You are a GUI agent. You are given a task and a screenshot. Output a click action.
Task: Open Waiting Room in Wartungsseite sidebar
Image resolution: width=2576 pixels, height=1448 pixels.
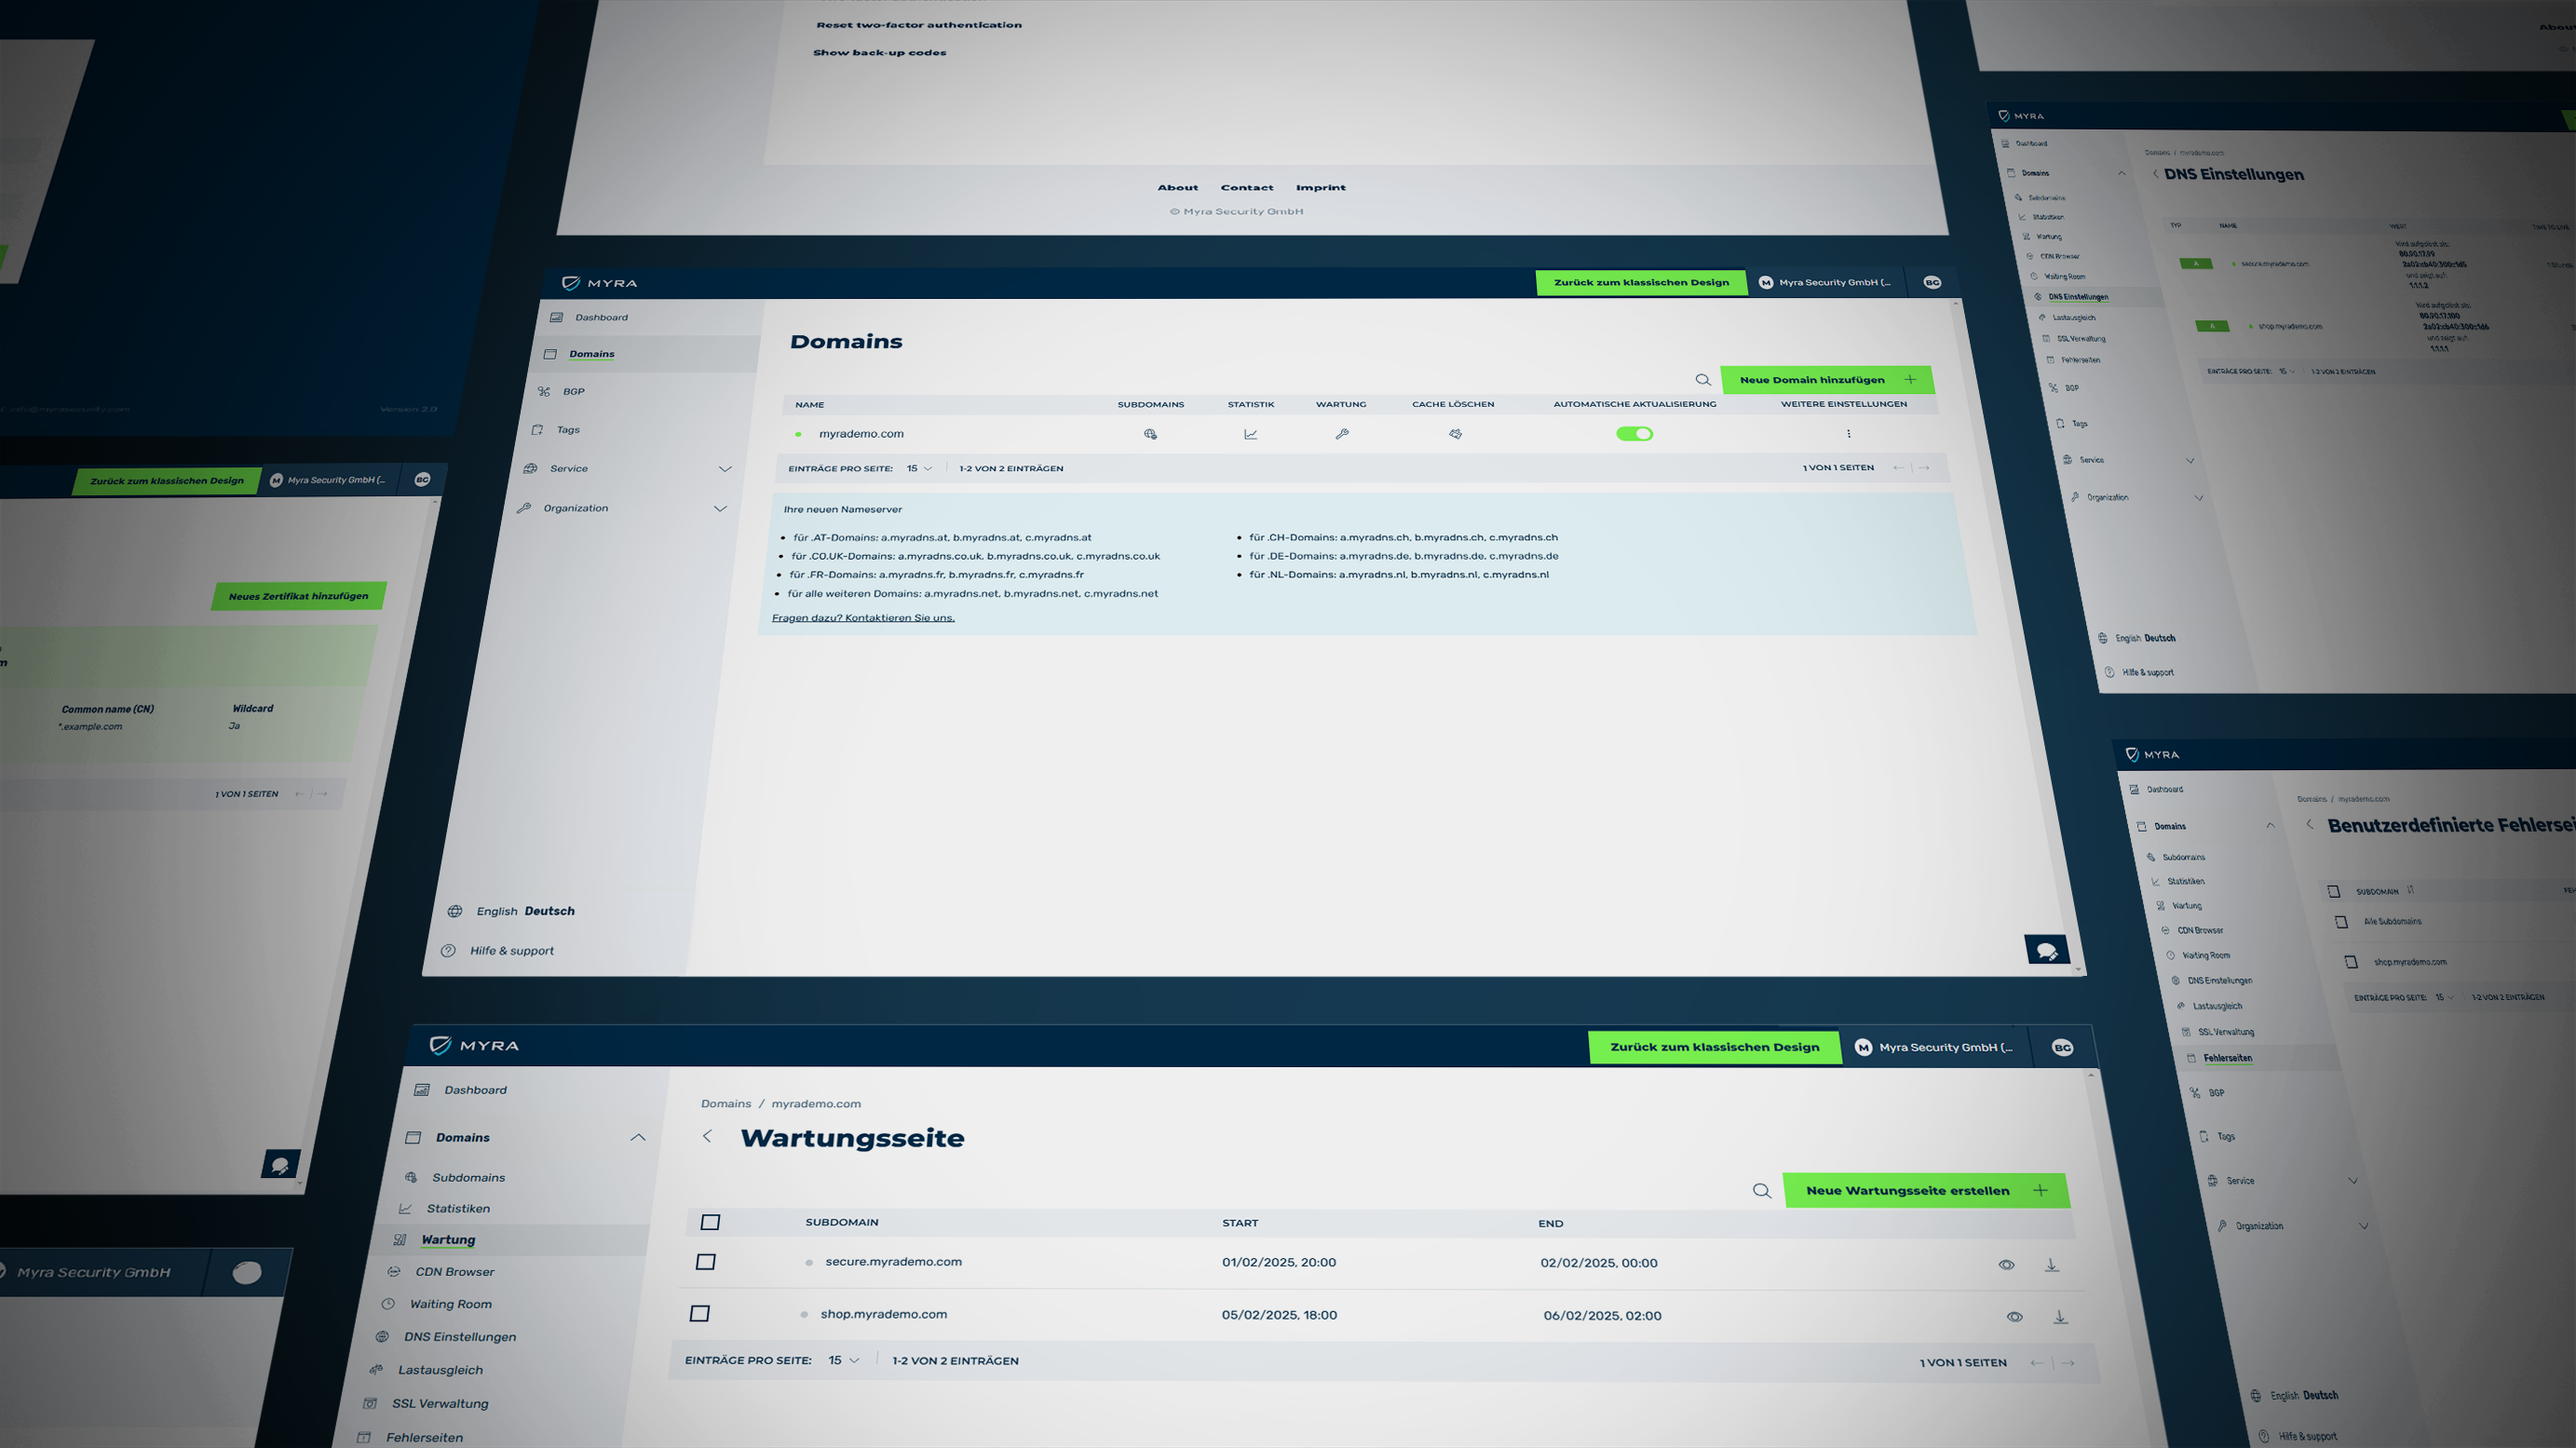tap(450, 1304)
